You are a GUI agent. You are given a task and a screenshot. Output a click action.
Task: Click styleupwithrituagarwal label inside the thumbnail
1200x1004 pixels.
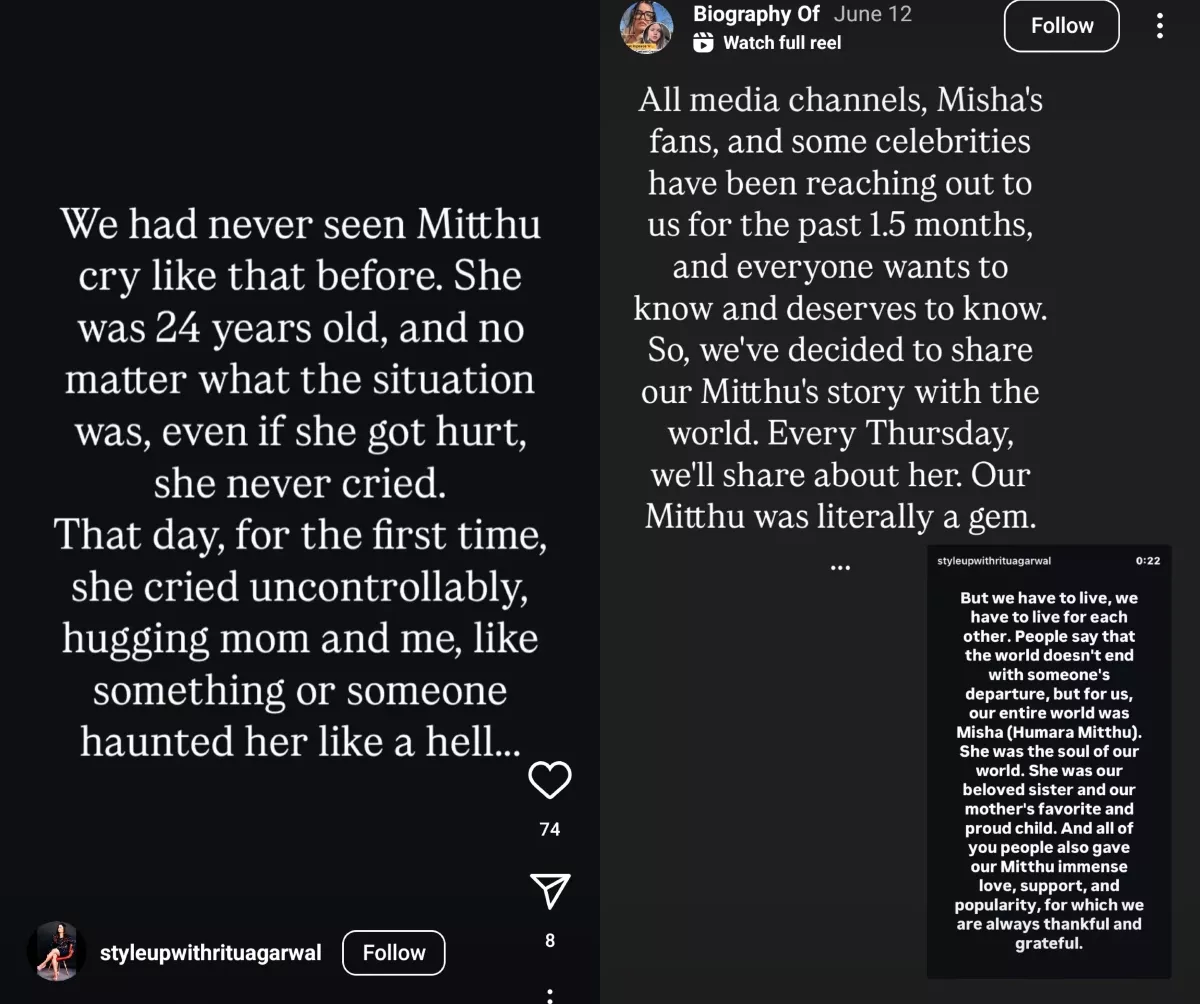pyautogui.click(x=994, y=561)
